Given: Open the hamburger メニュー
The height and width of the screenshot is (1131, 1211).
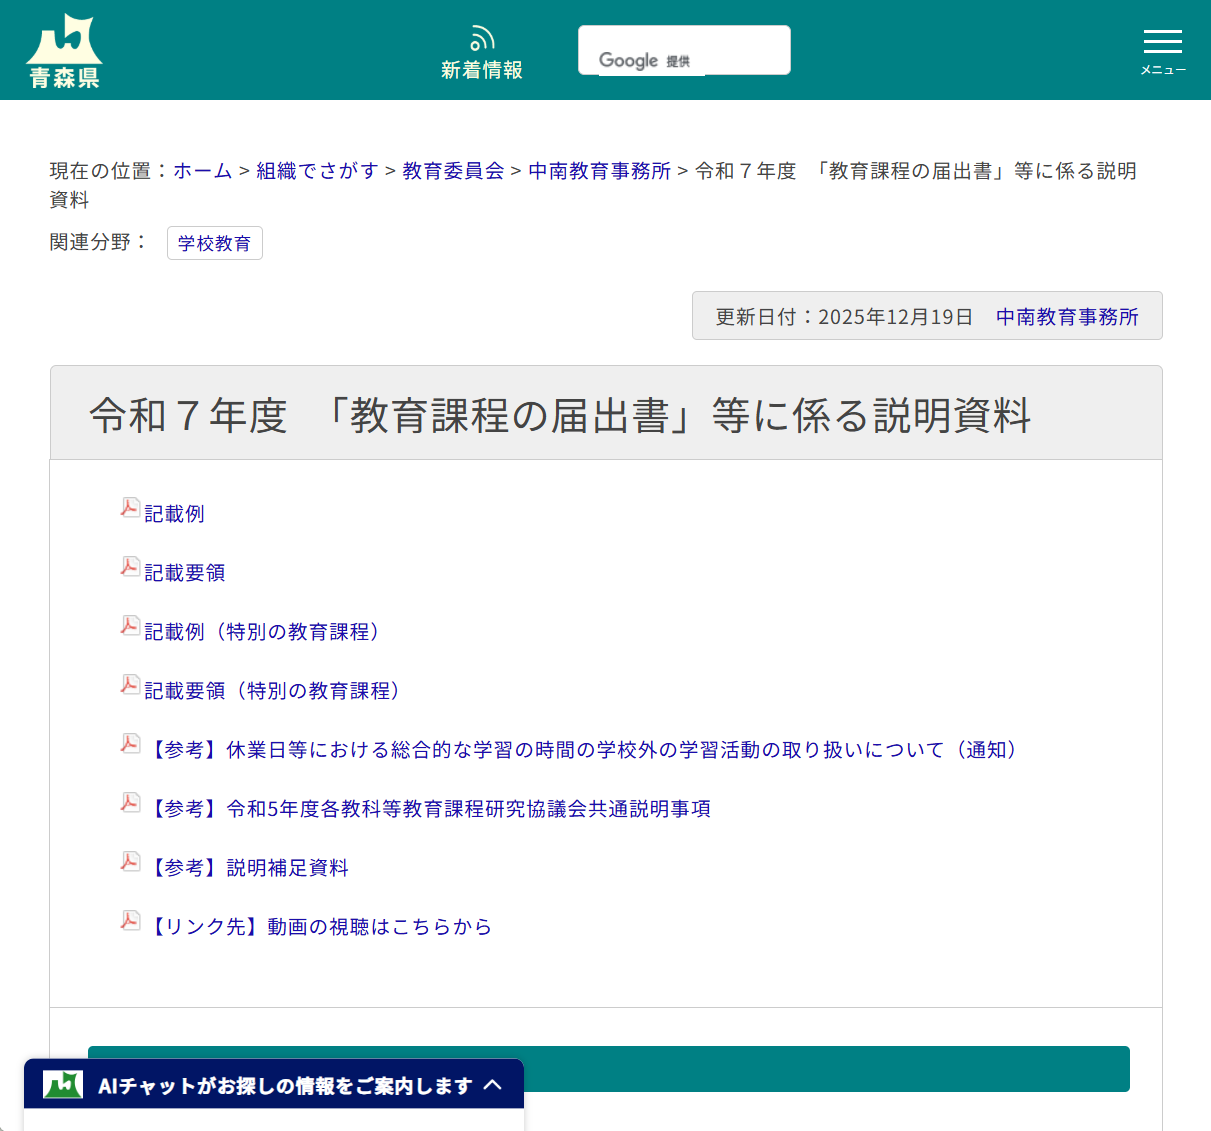Looking at the screenshot, I should coord(1162,42).
